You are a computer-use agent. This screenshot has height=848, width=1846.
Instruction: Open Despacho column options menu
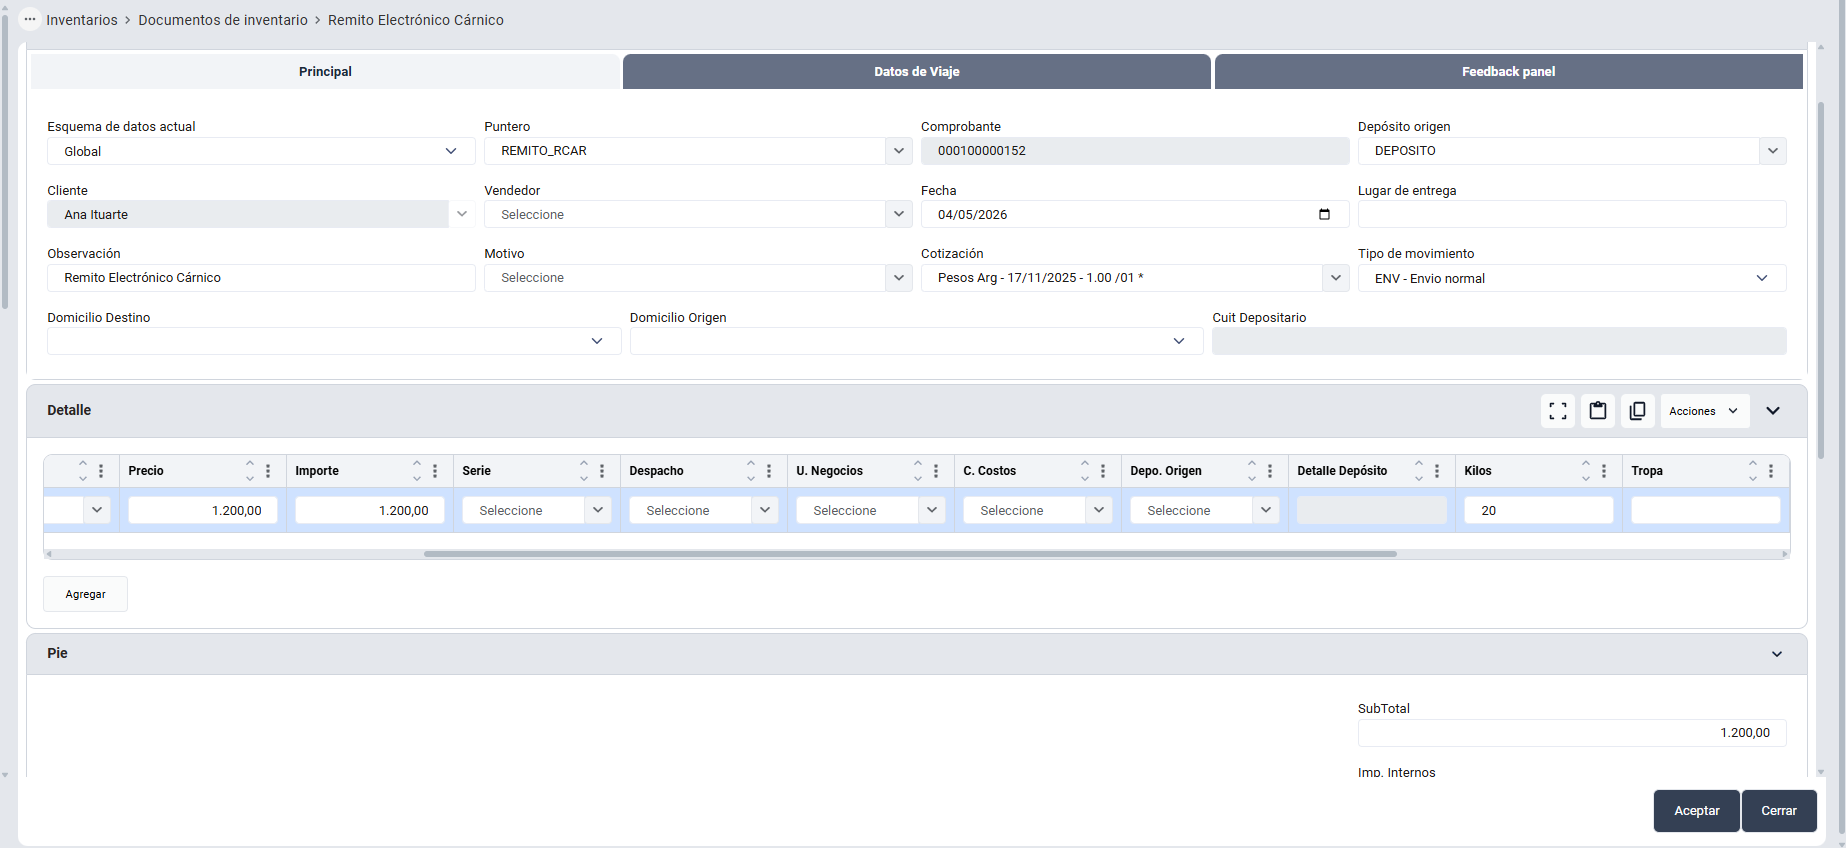[769, 471]
